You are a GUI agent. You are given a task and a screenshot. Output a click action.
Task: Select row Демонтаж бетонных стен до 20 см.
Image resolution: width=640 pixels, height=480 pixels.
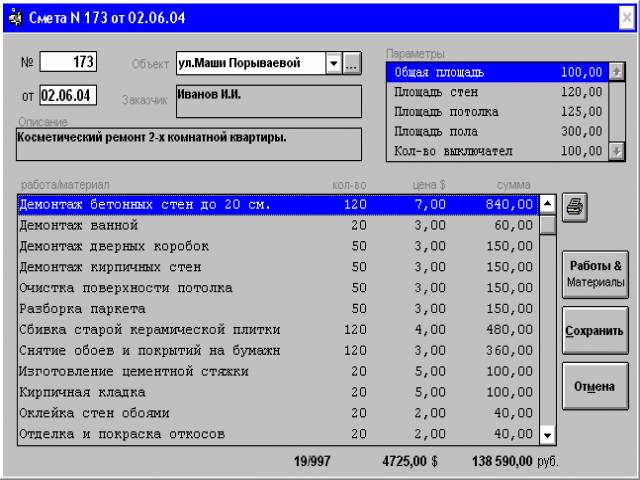[278, 204]
